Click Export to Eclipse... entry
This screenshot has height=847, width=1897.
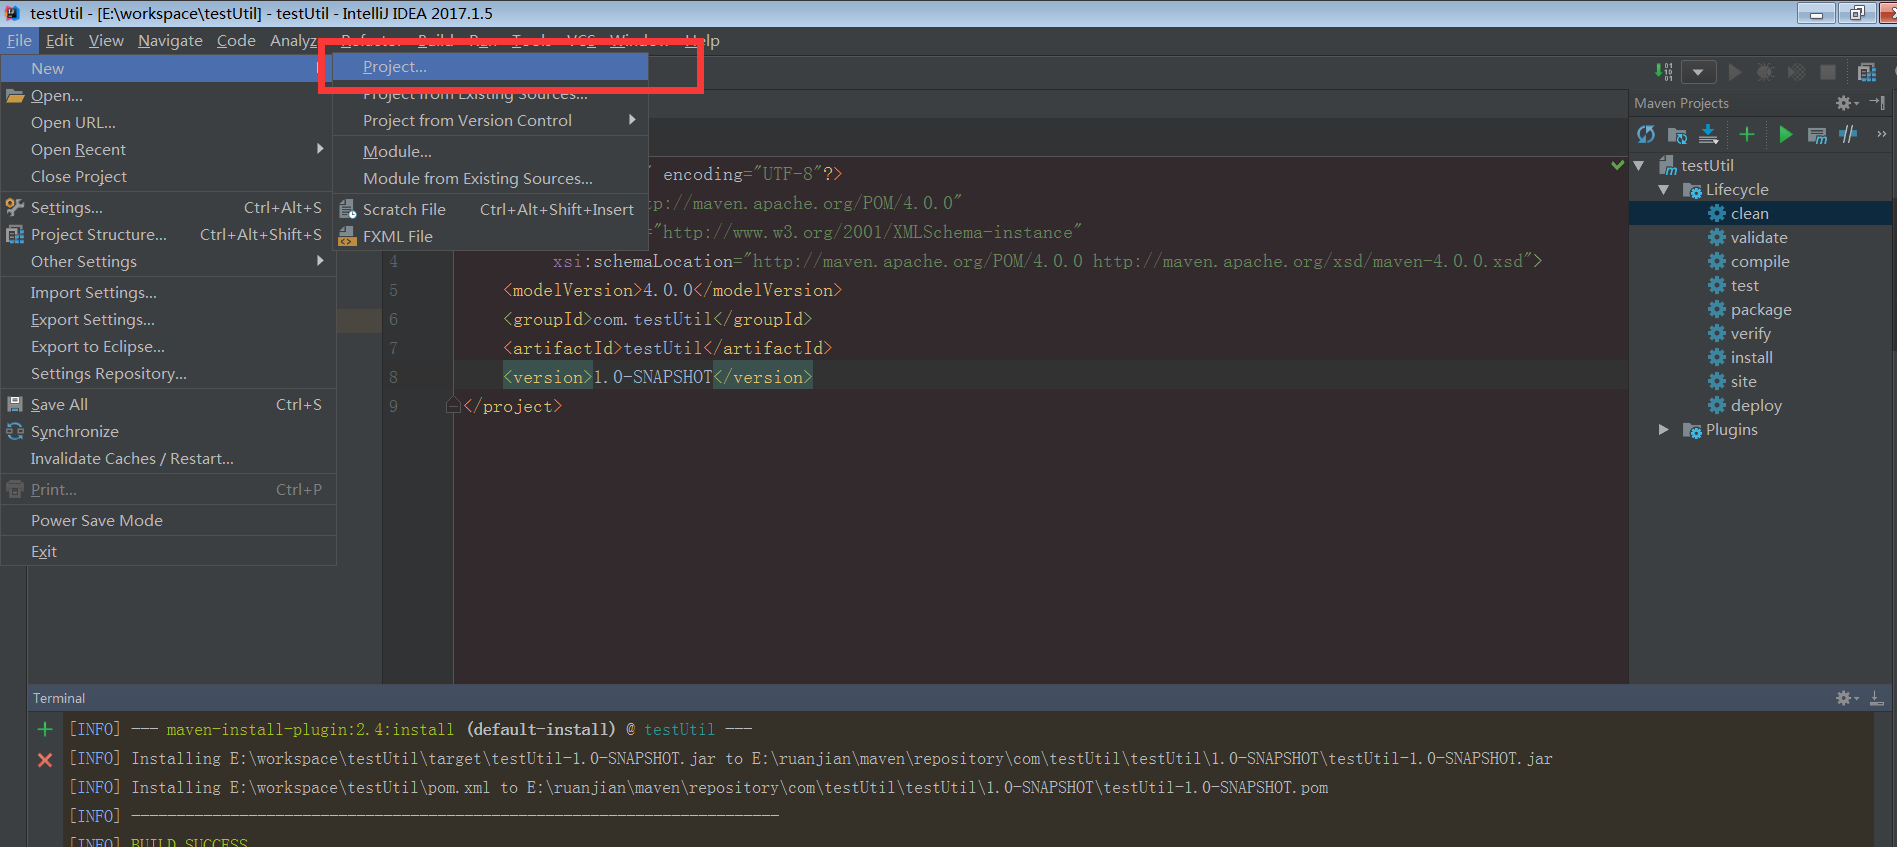(x=168, y=346)
